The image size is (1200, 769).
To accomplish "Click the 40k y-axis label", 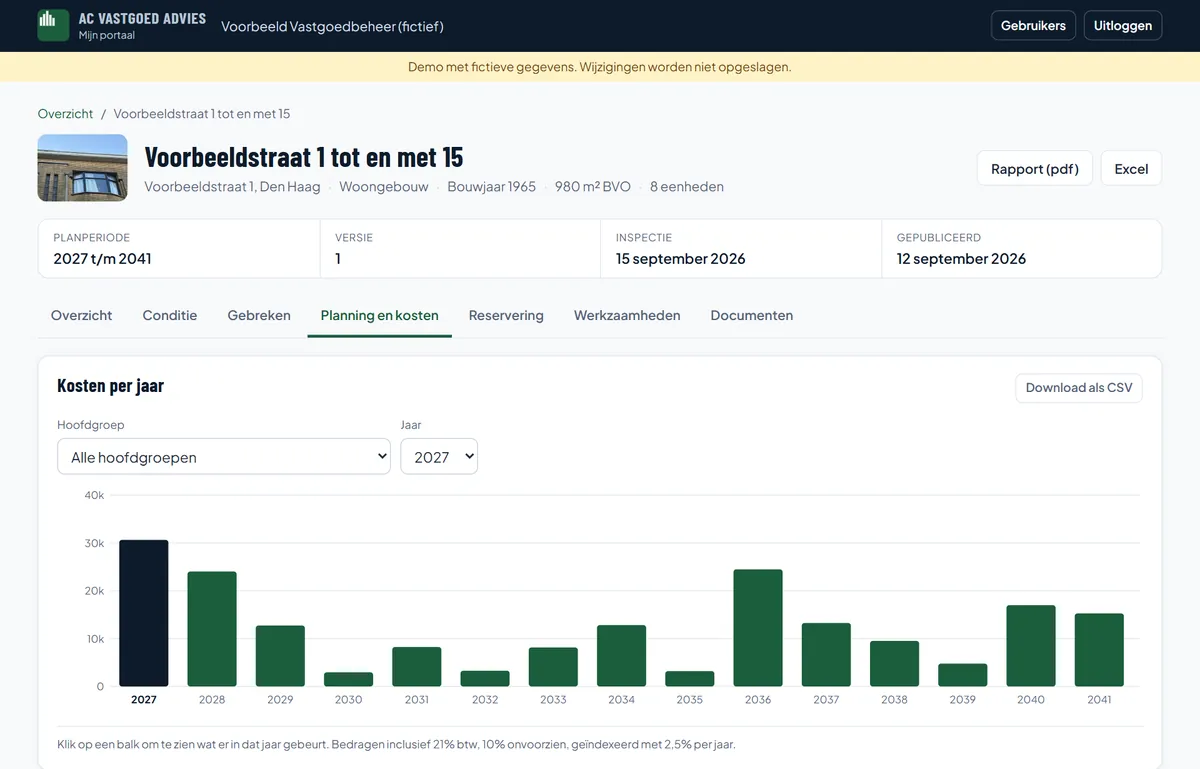I will pos(94,495).
